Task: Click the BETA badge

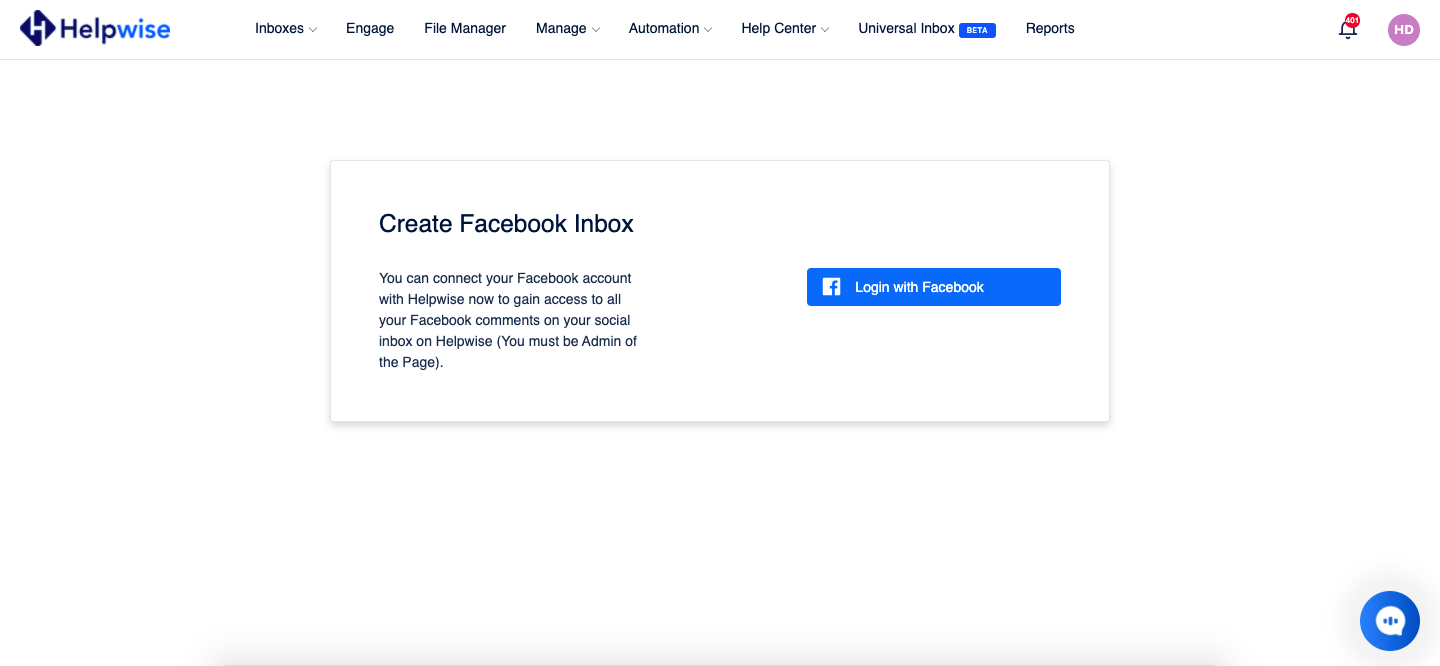Action: click(977, 30)
